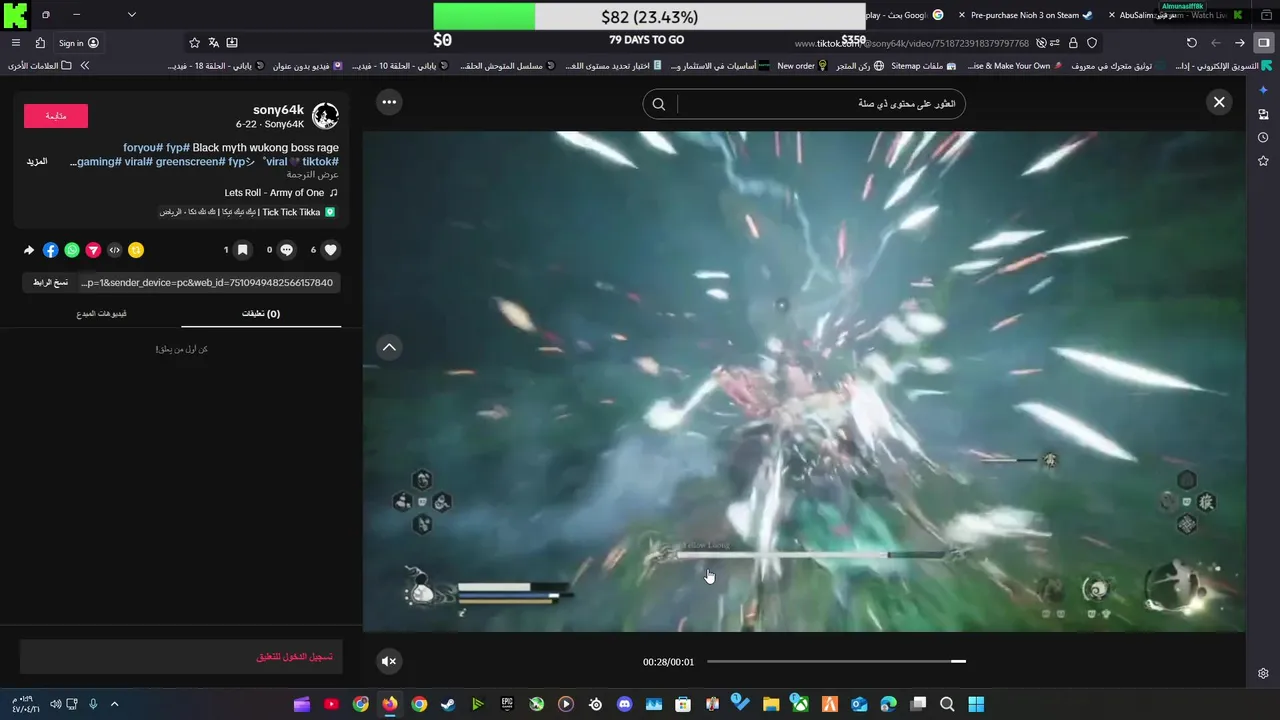Copy the video link button

click(x=50, y=283)
